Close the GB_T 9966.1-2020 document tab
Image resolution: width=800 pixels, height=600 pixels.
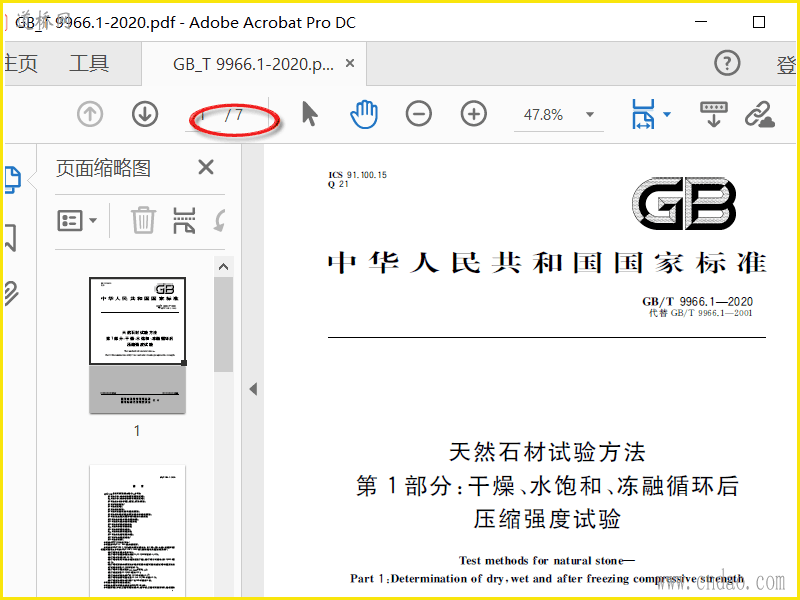(x=350, y=63)
